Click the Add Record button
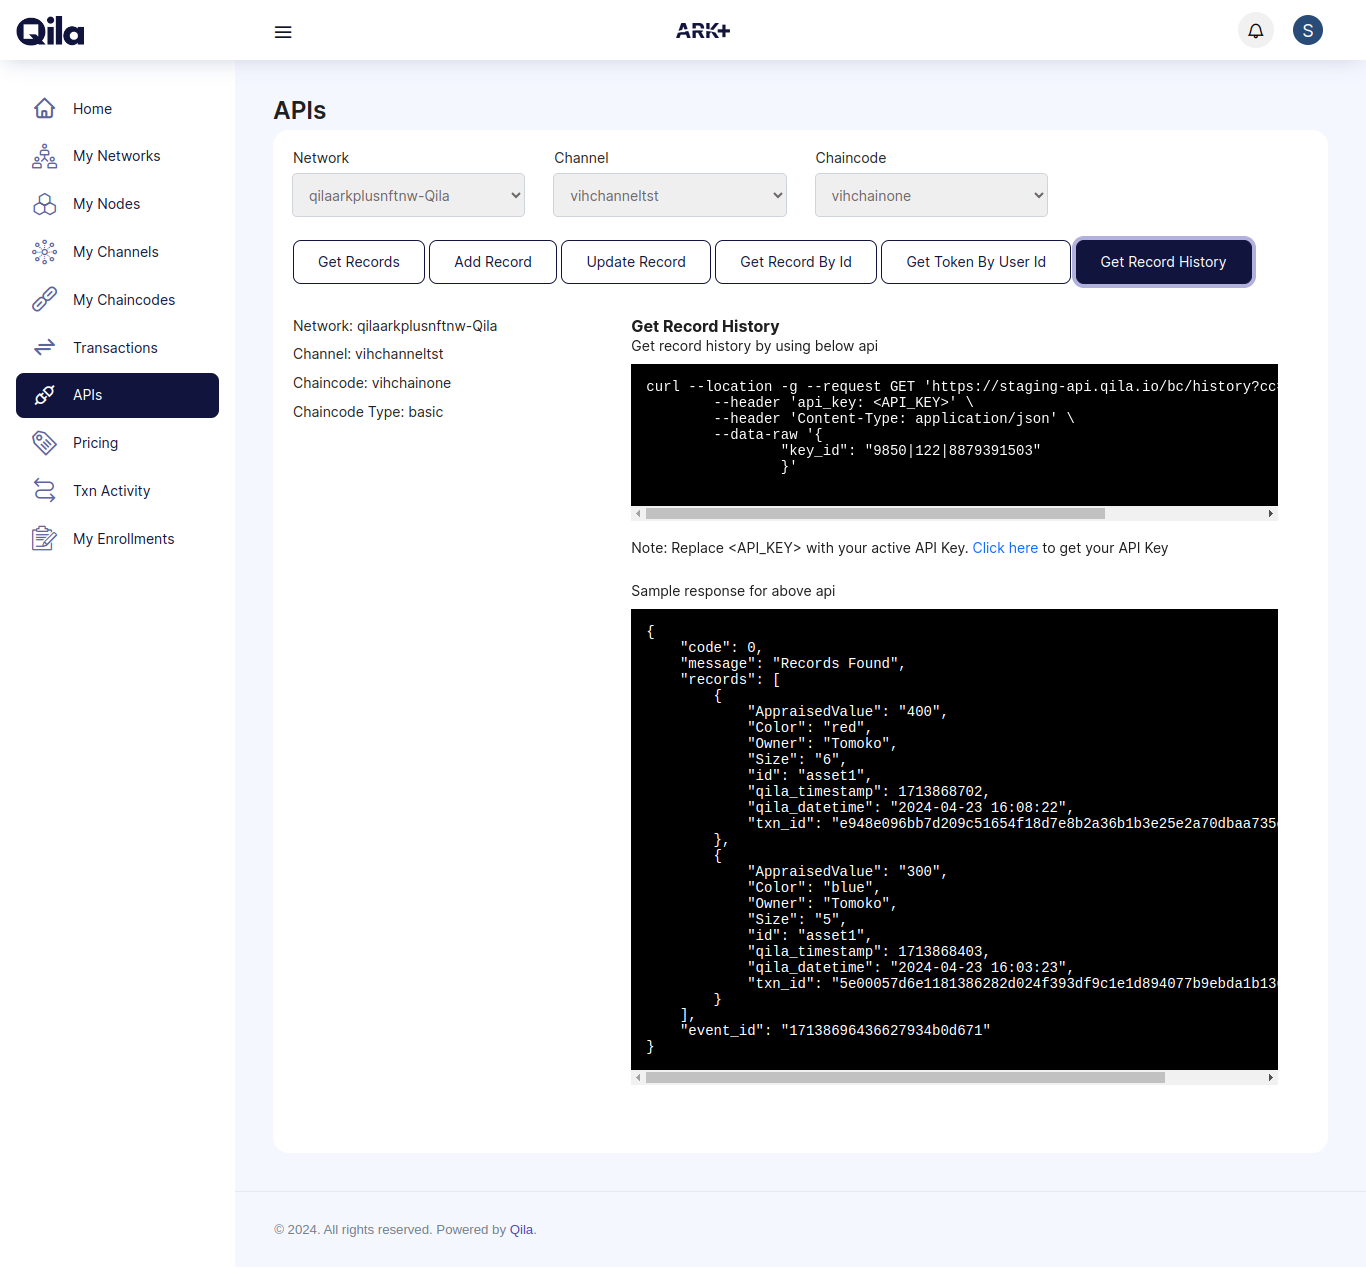 click(x=493, y=262)
